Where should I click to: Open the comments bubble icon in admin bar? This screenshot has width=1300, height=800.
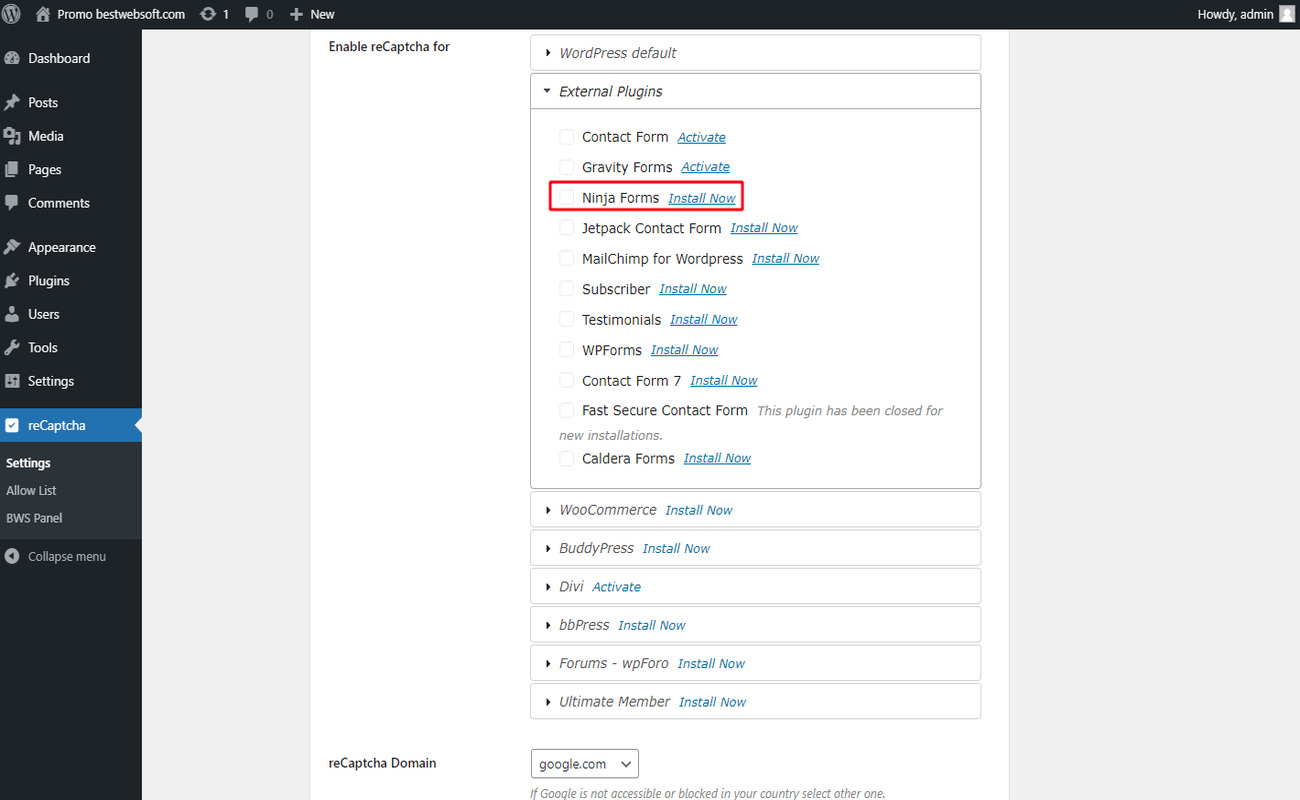[x=252, y=14]
